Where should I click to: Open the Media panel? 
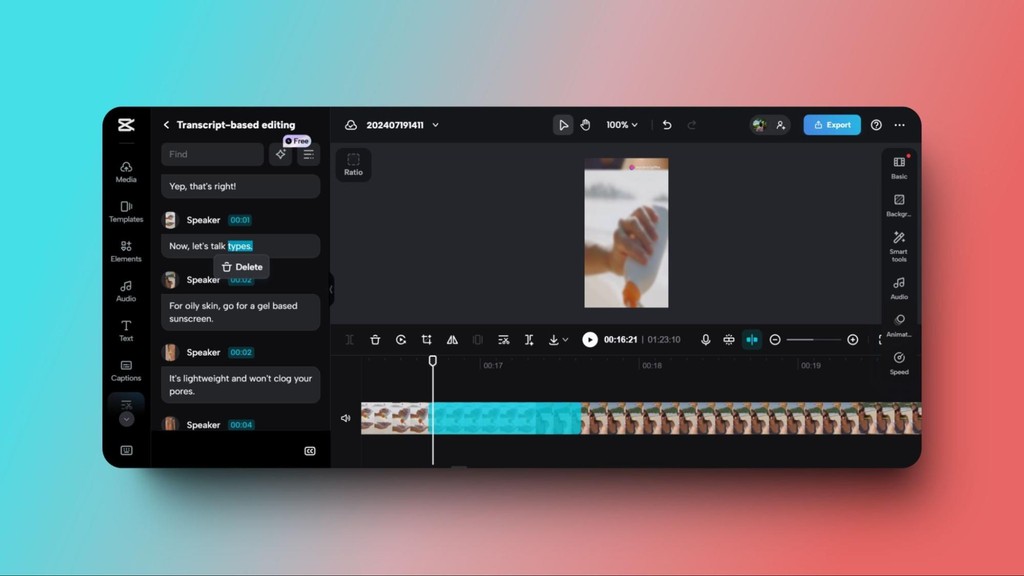(x=125, y=172)
